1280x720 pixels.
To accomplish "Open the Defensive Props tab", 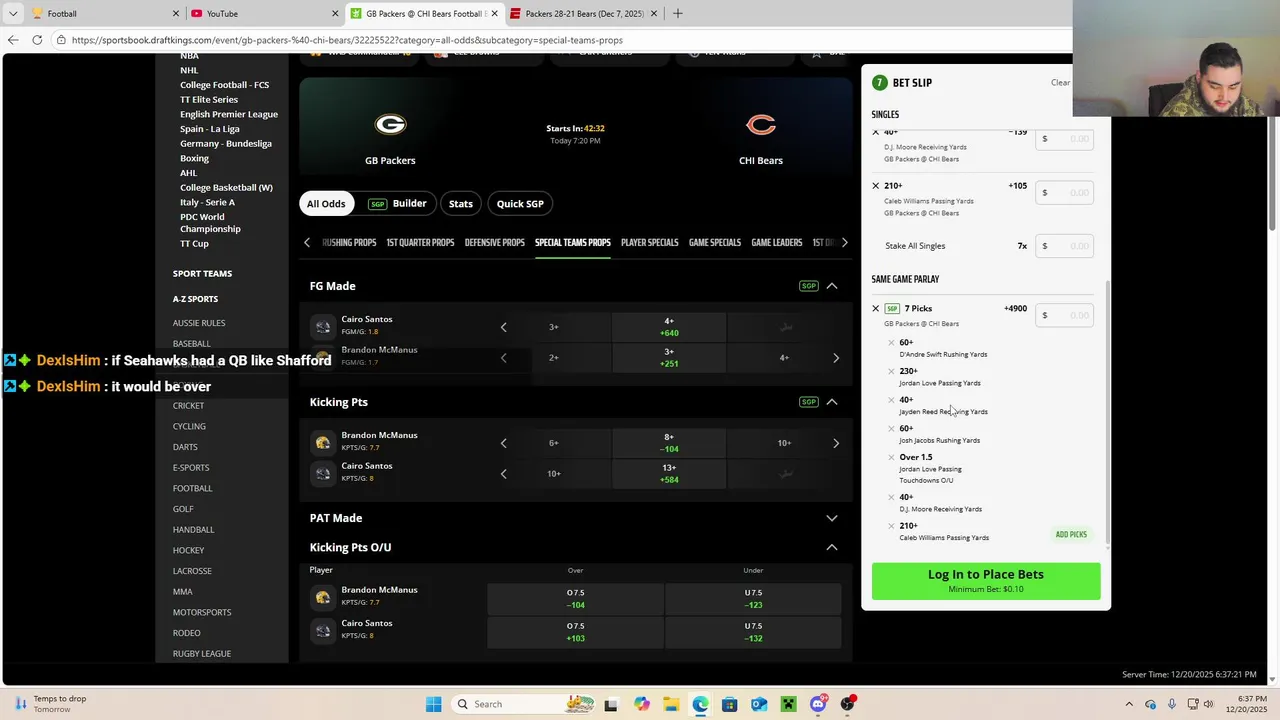I will point(494,243).
